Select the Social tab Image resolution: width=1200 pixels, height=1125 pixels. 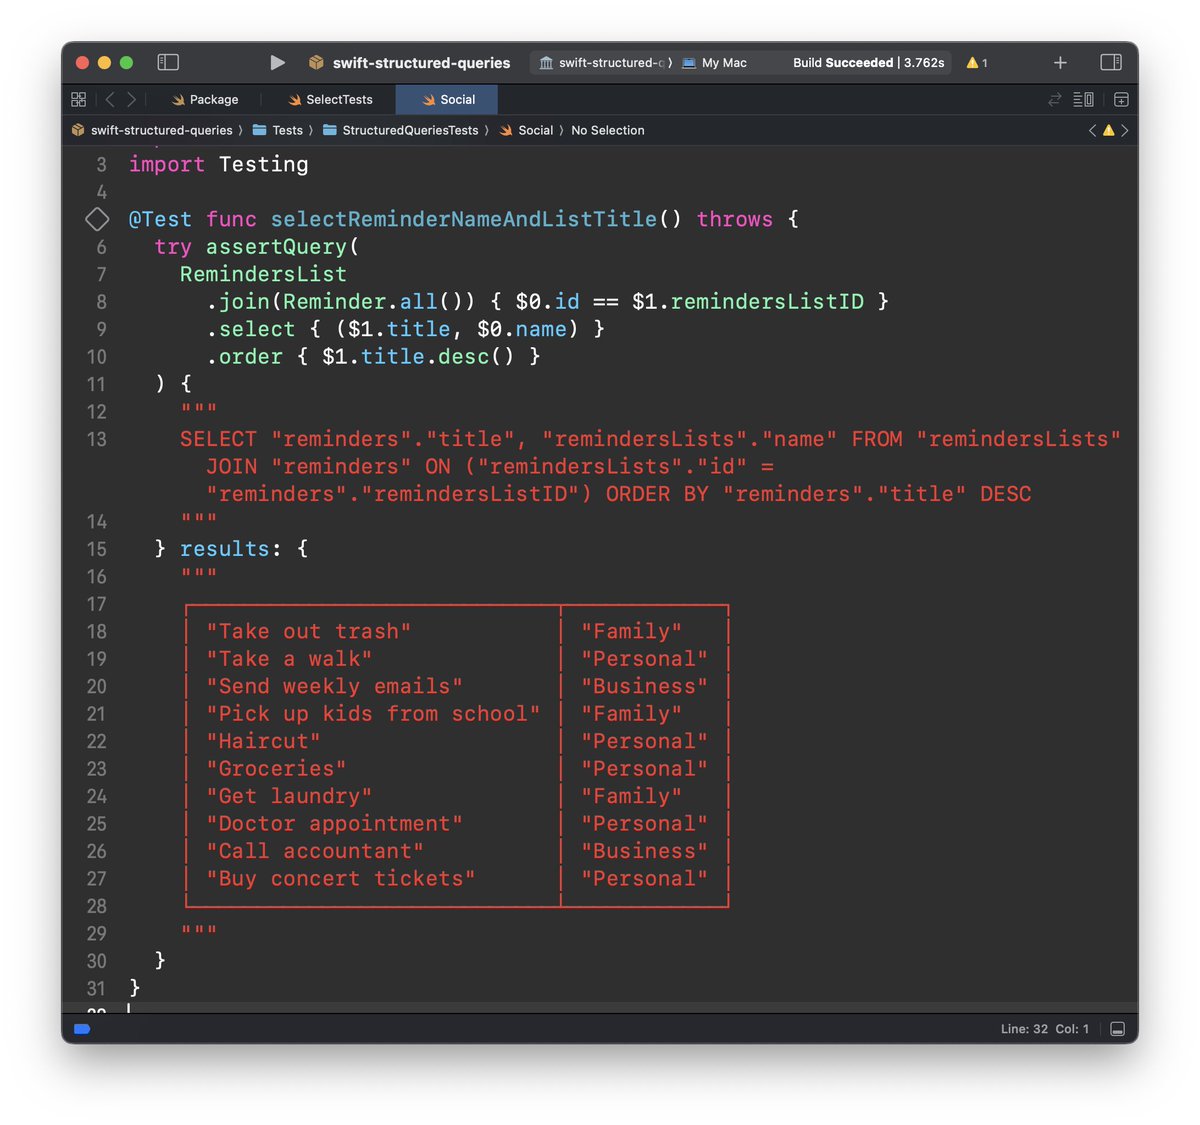447,99
